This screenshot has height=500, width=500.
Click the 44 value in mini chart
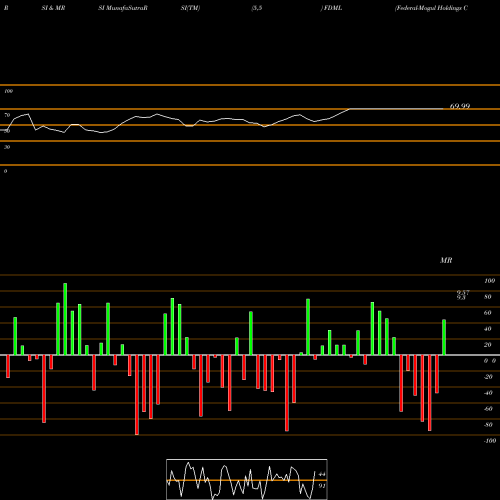pyautogui.click(x=322, y=474)
